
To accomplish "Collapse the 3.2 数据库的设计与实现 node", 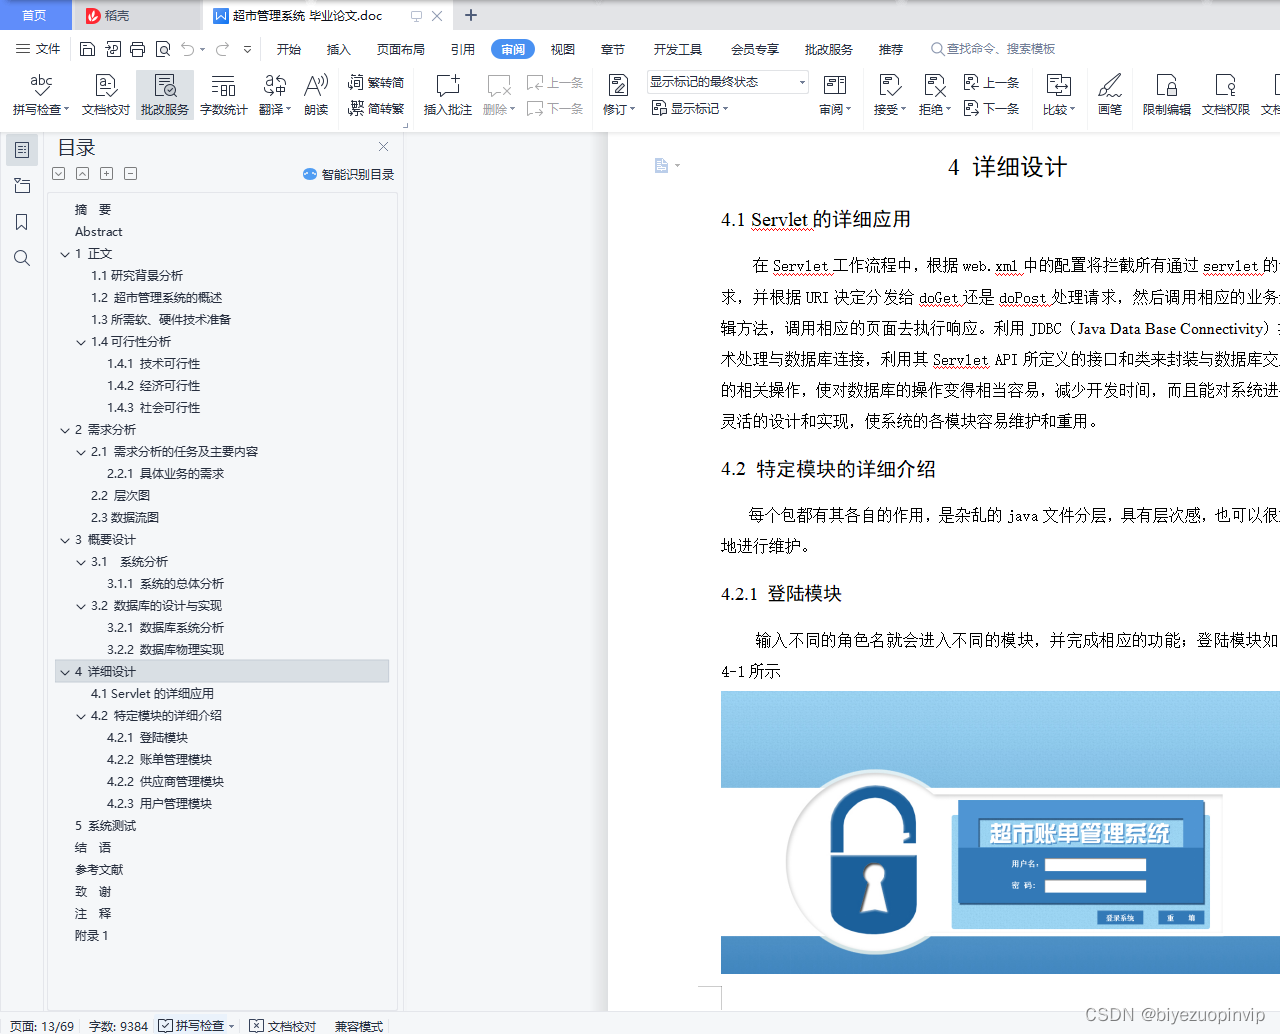I will coord(81,606).
